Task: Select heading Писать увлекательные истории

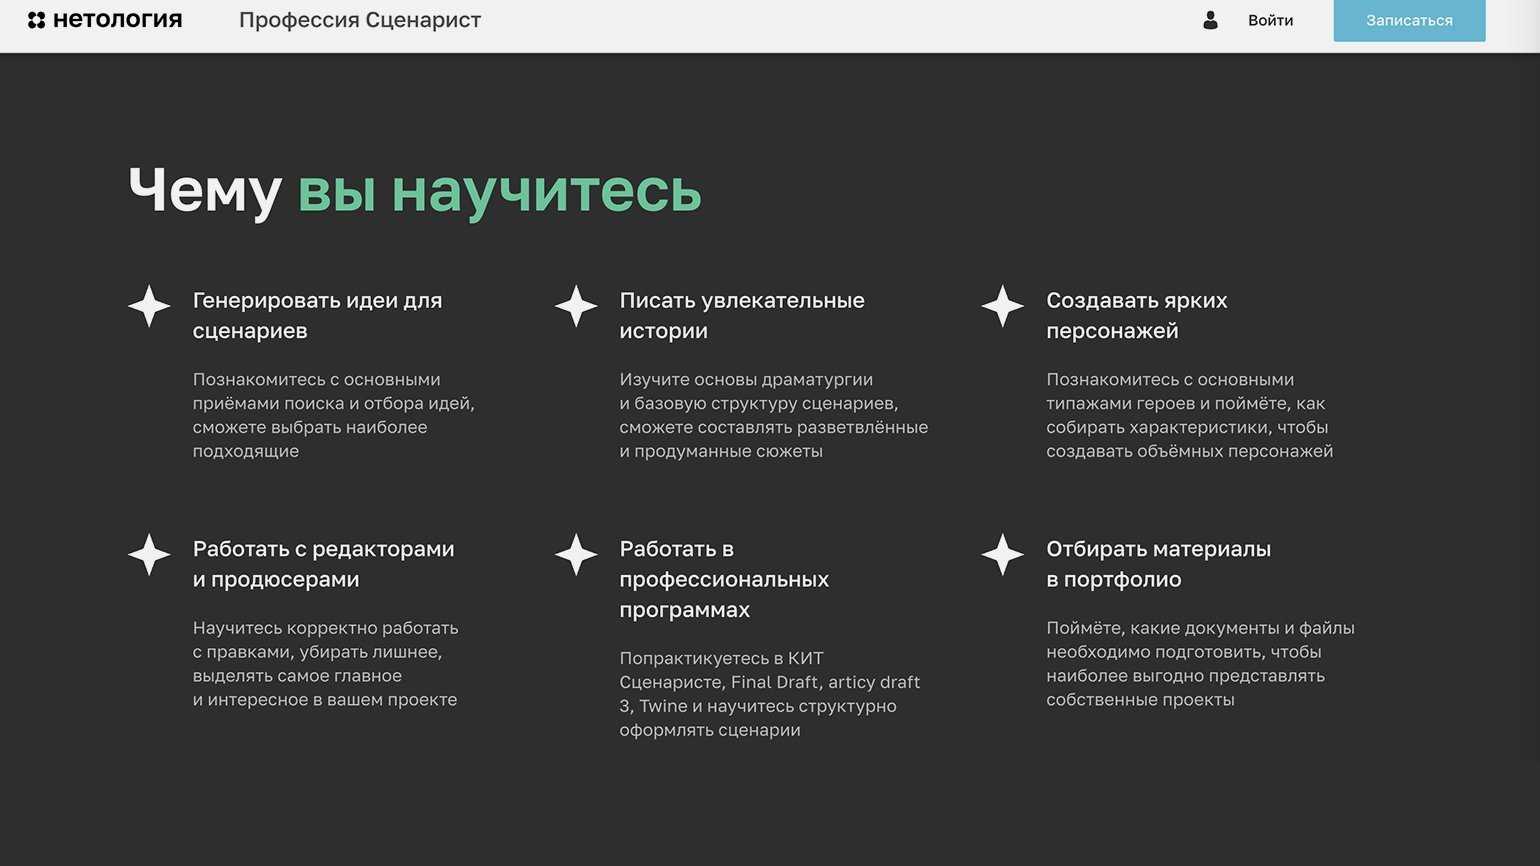Action: point(742,315)
